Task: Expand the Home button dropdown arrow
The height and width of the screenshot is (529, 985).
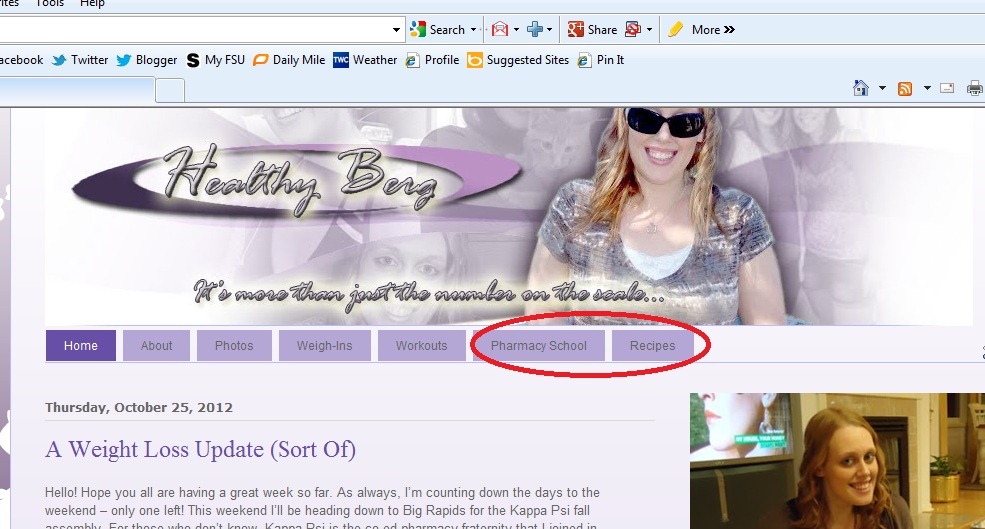Action: pos(882,89)
